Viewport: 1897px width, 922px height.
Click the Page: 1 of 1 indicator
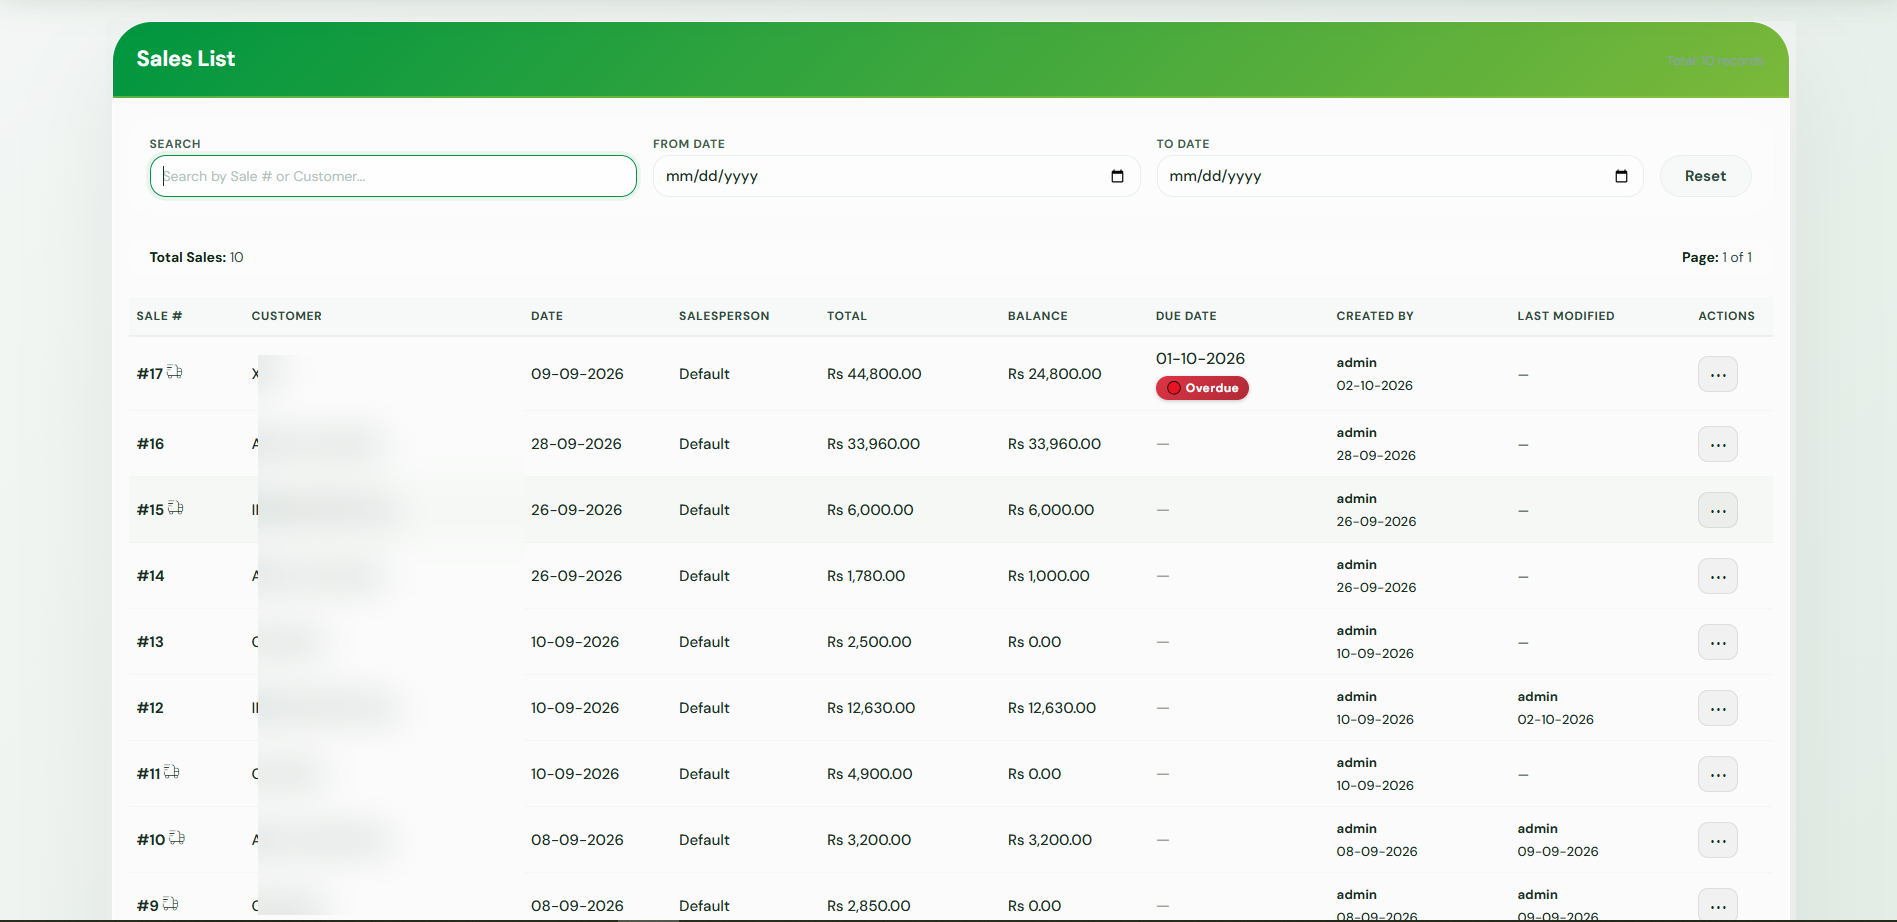tap(1717, 257)
